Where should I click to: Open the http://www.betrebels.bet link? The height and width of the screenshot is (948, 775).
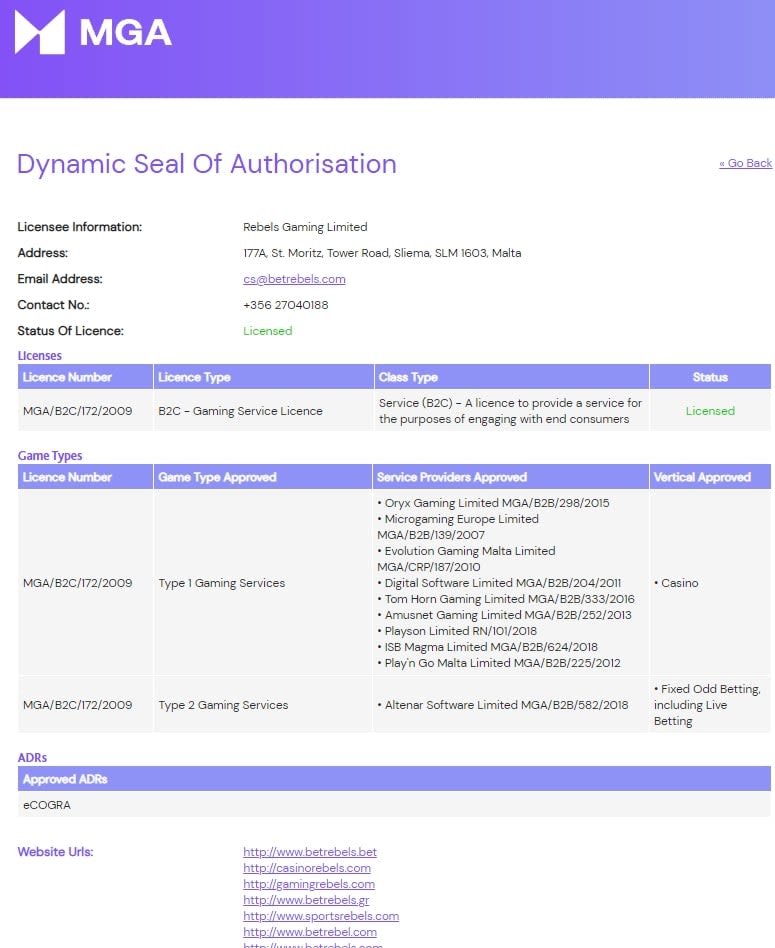(310, 852)
